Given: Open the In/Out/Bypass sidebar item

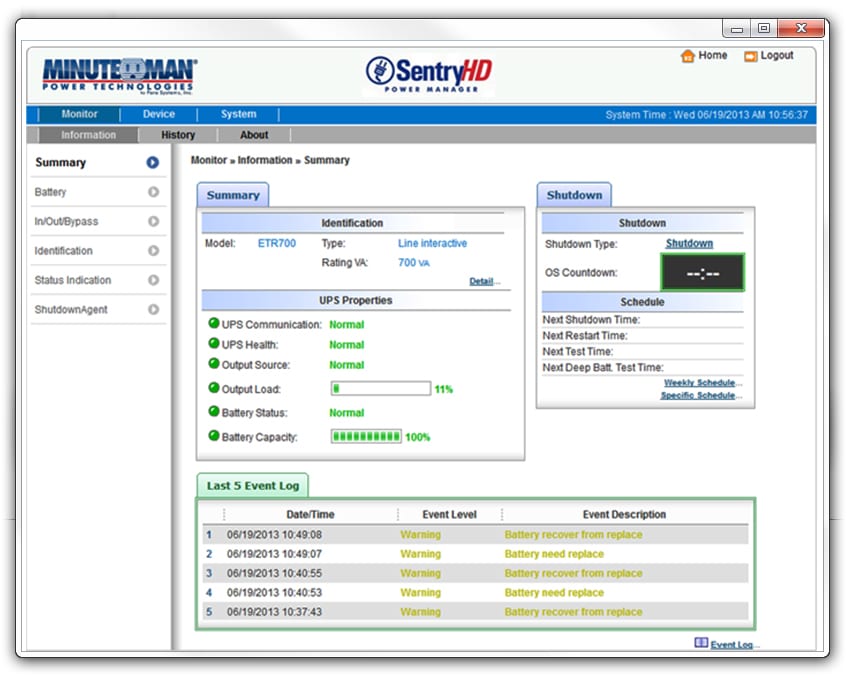Looking at the screenshot, I should click(97, 221).
